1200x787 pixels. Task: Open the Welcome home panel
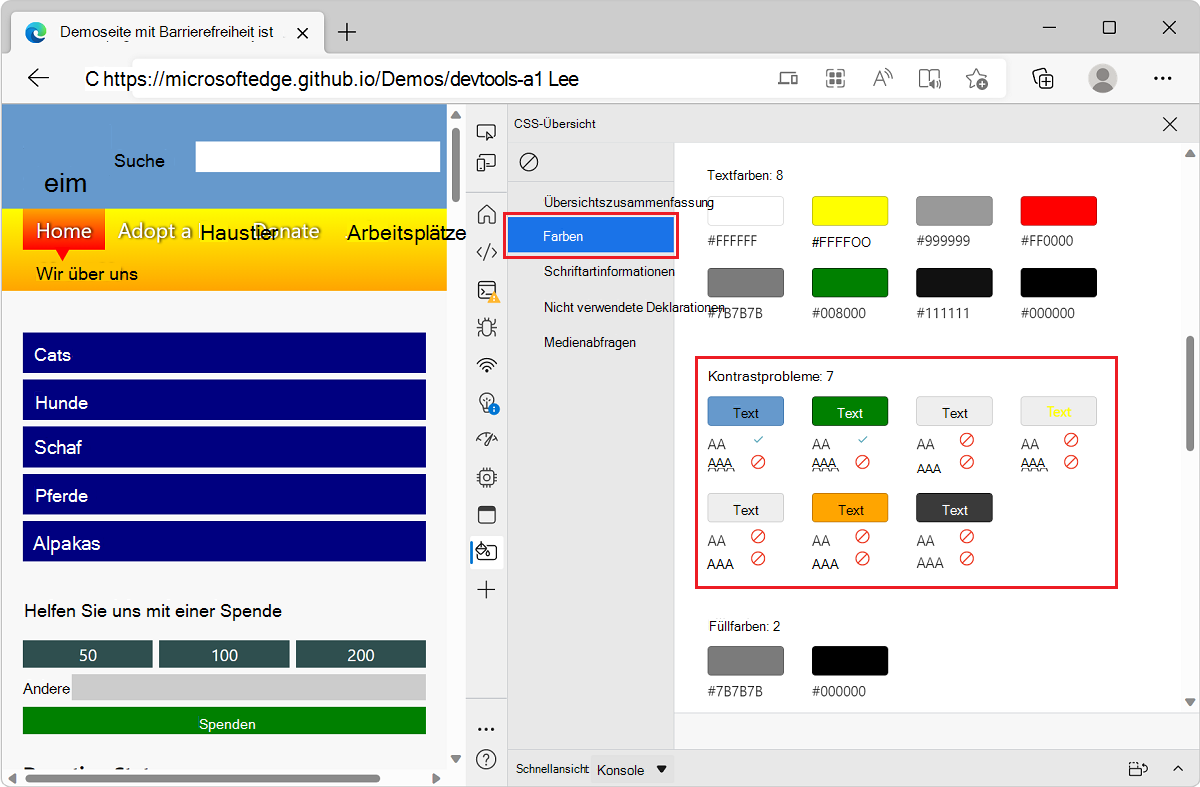pyautogui.click(x=486, y=212)
